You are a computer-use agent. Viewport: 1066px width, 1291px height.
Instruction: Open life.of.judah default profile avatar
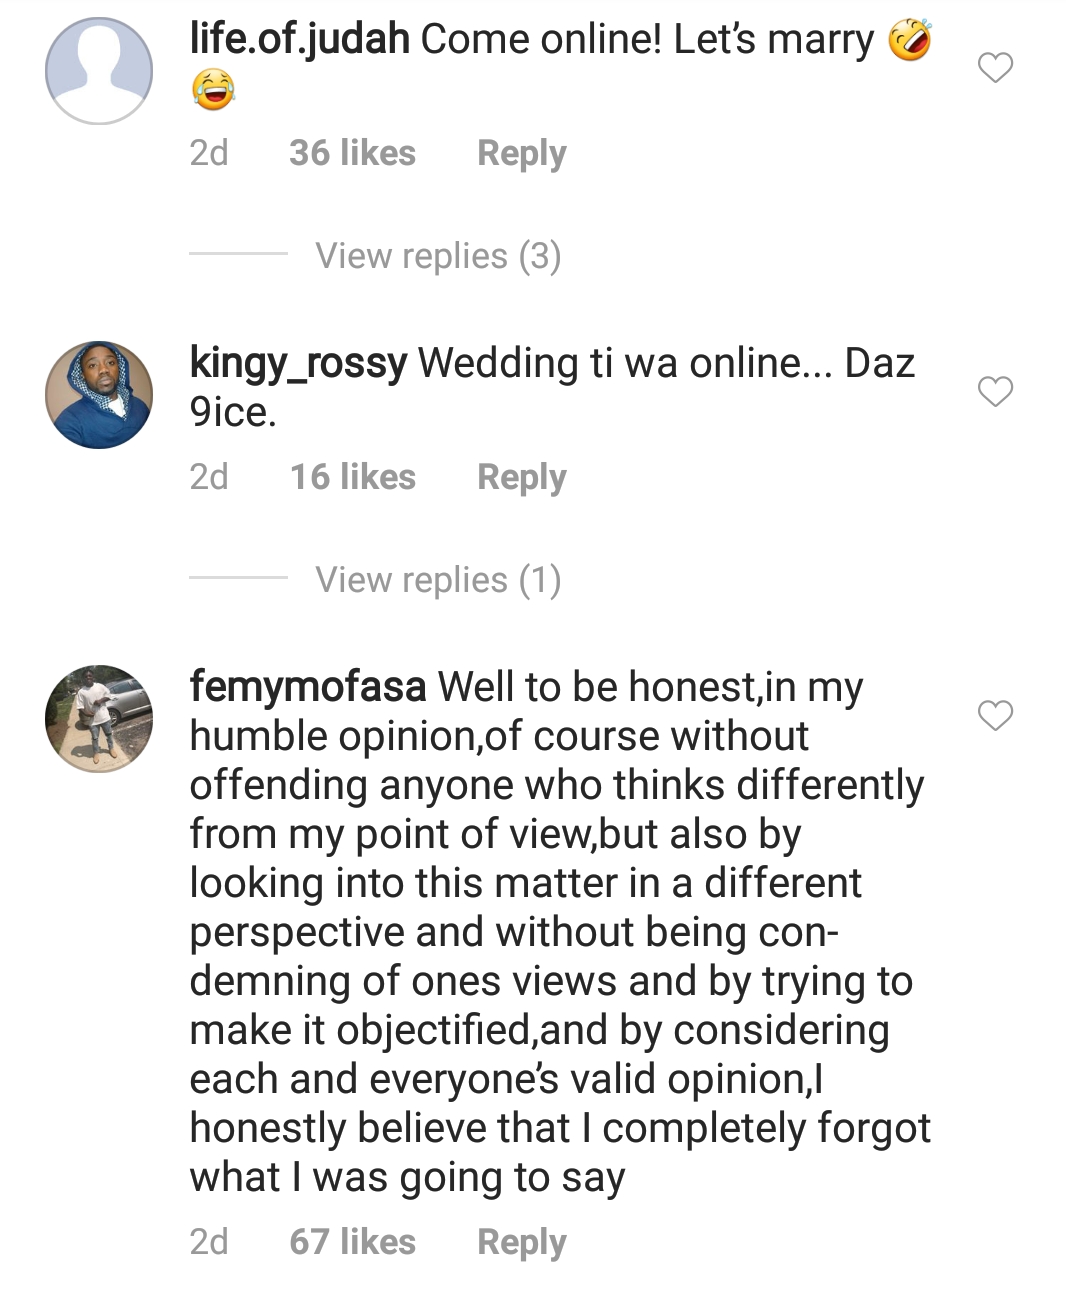[99, 71]
